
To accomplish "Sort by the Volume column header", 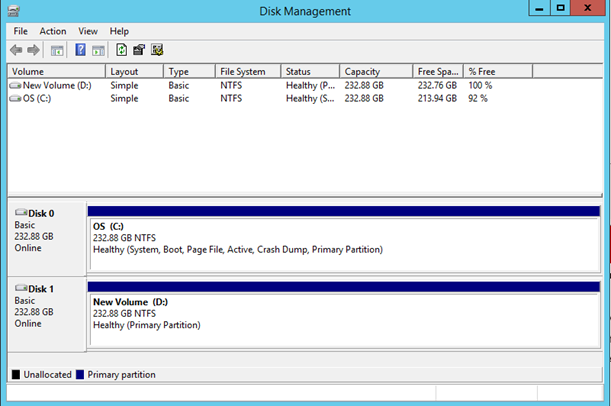I will point(57,72).
